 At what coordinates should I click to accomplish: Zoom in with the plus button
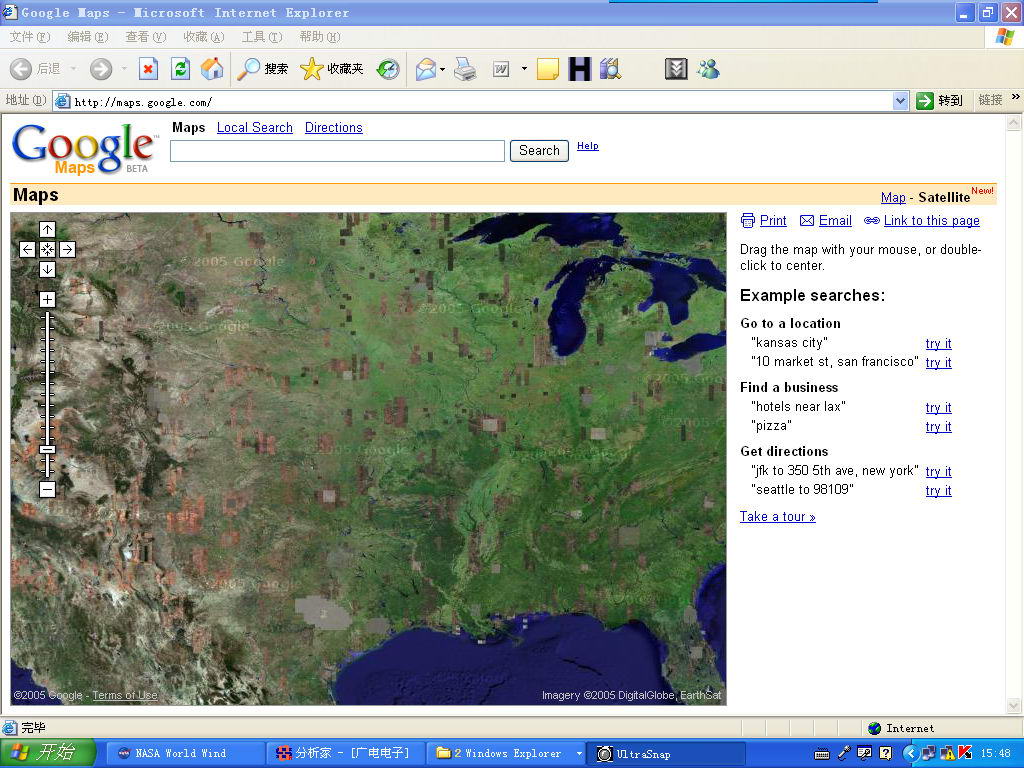point(47,299)
